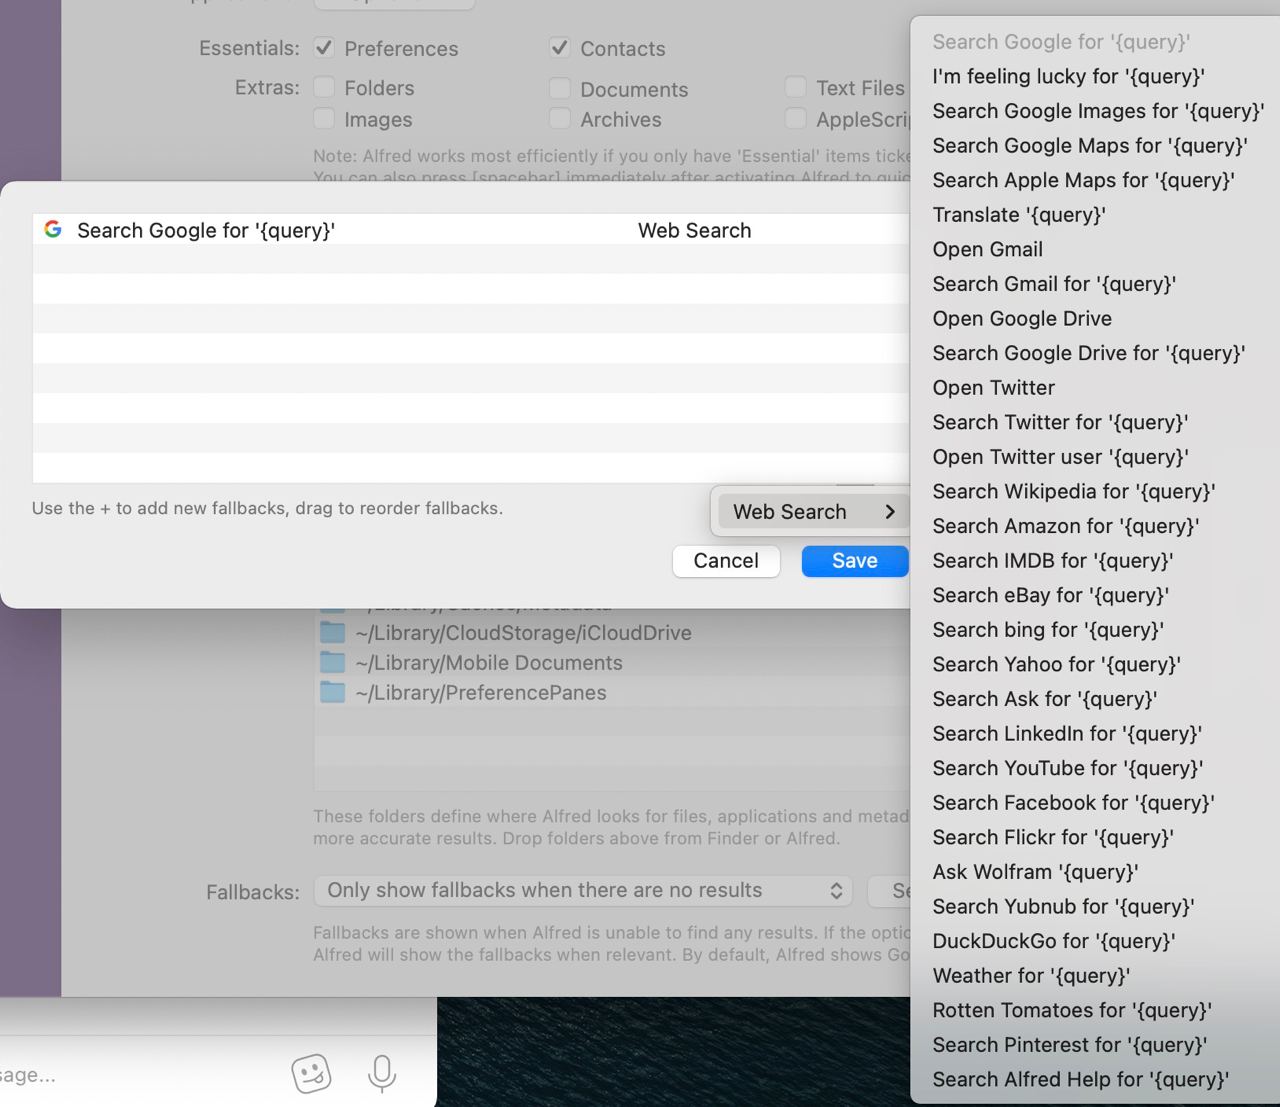The width and height of the screenshot is (1280, 1107).
Task: Click the Web Search type cell
Action: (694, 230)
